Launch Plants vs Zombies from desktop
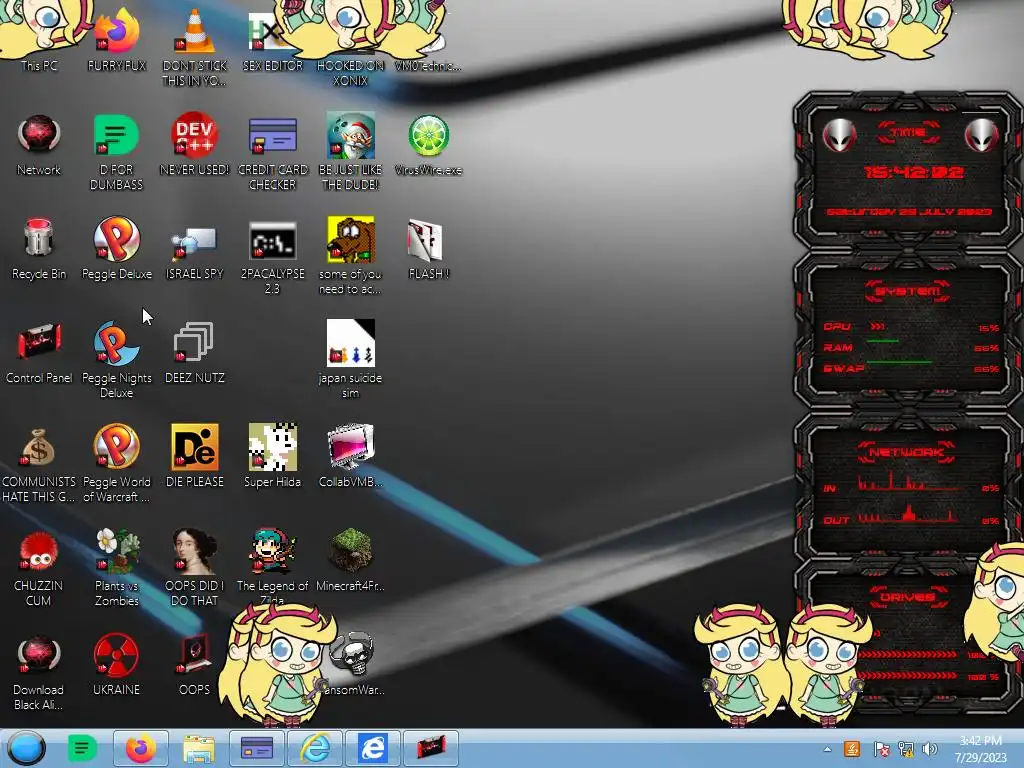Viewport: 1024px width, 768px height. pyautogui.click(x=116, y=567)
